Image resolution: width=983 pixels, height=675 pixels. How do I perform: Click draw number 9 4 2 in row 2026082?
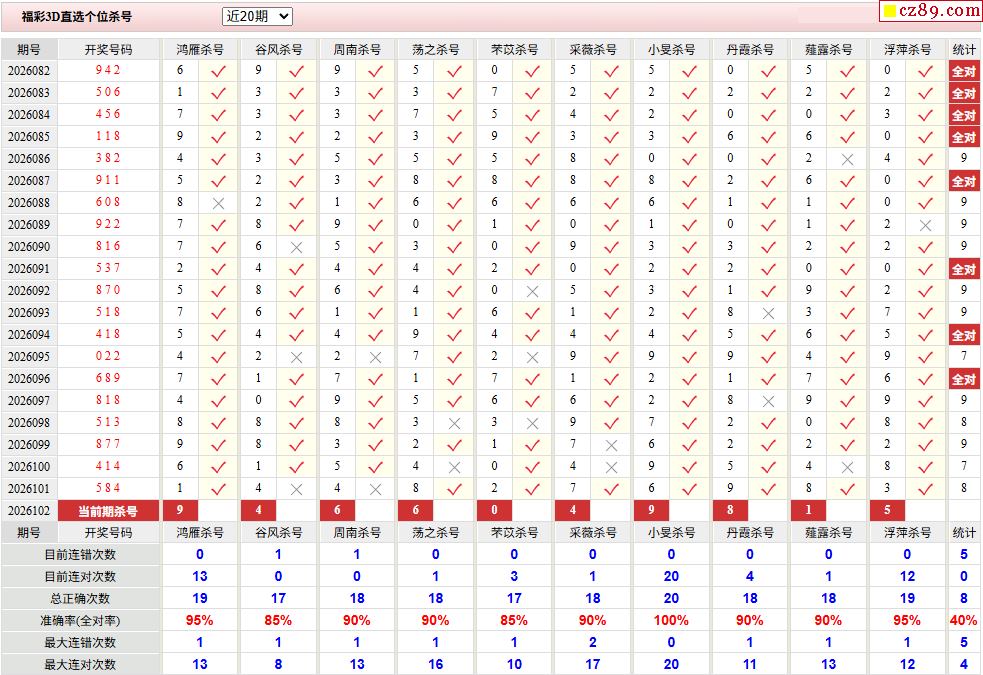click(x=108, y=70)
